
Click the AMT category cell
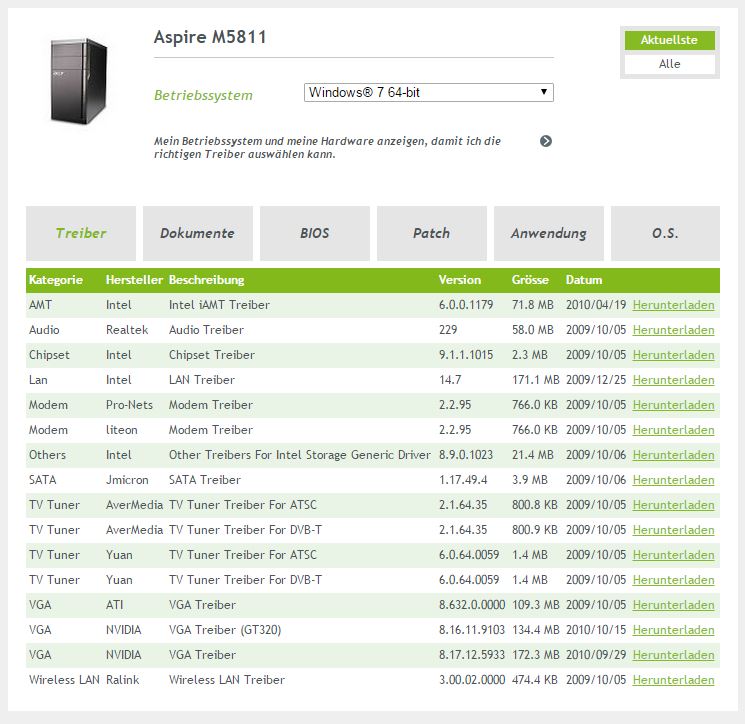pos(40,305)
